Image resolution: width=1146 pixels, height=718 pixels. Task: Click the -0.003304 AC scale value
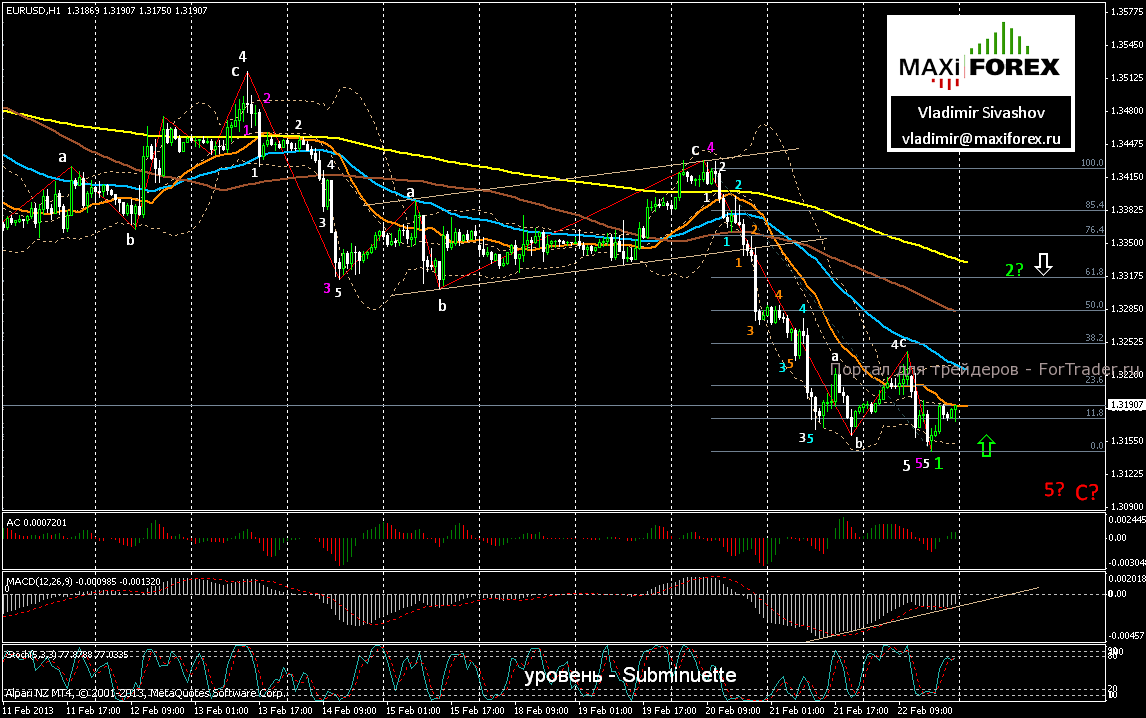(1126, 562)
